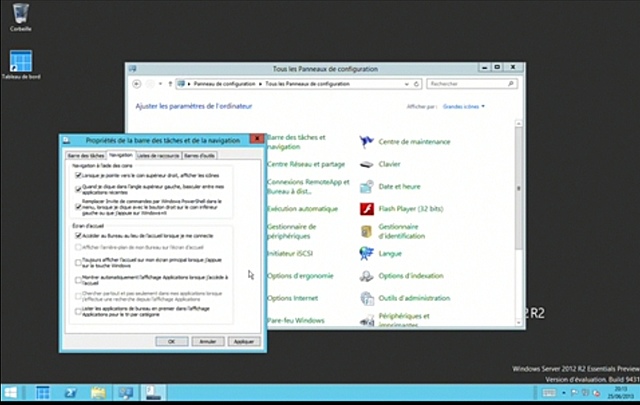
Task: Open the Tableau de bord desktop shortcut
Action: click(21, 65)
